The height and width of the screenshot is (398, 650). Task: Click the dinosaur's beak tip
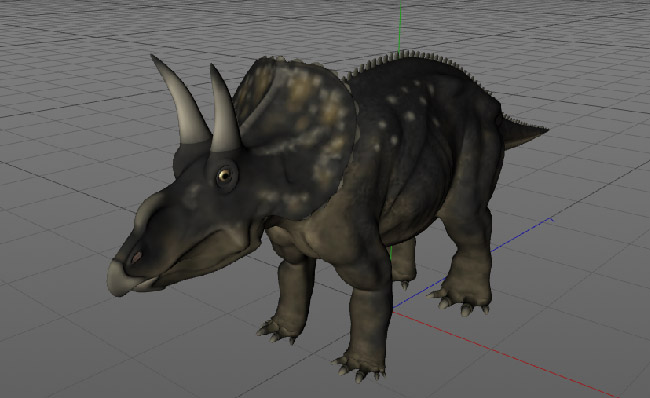pyautogui.click(x=117, y=278)
